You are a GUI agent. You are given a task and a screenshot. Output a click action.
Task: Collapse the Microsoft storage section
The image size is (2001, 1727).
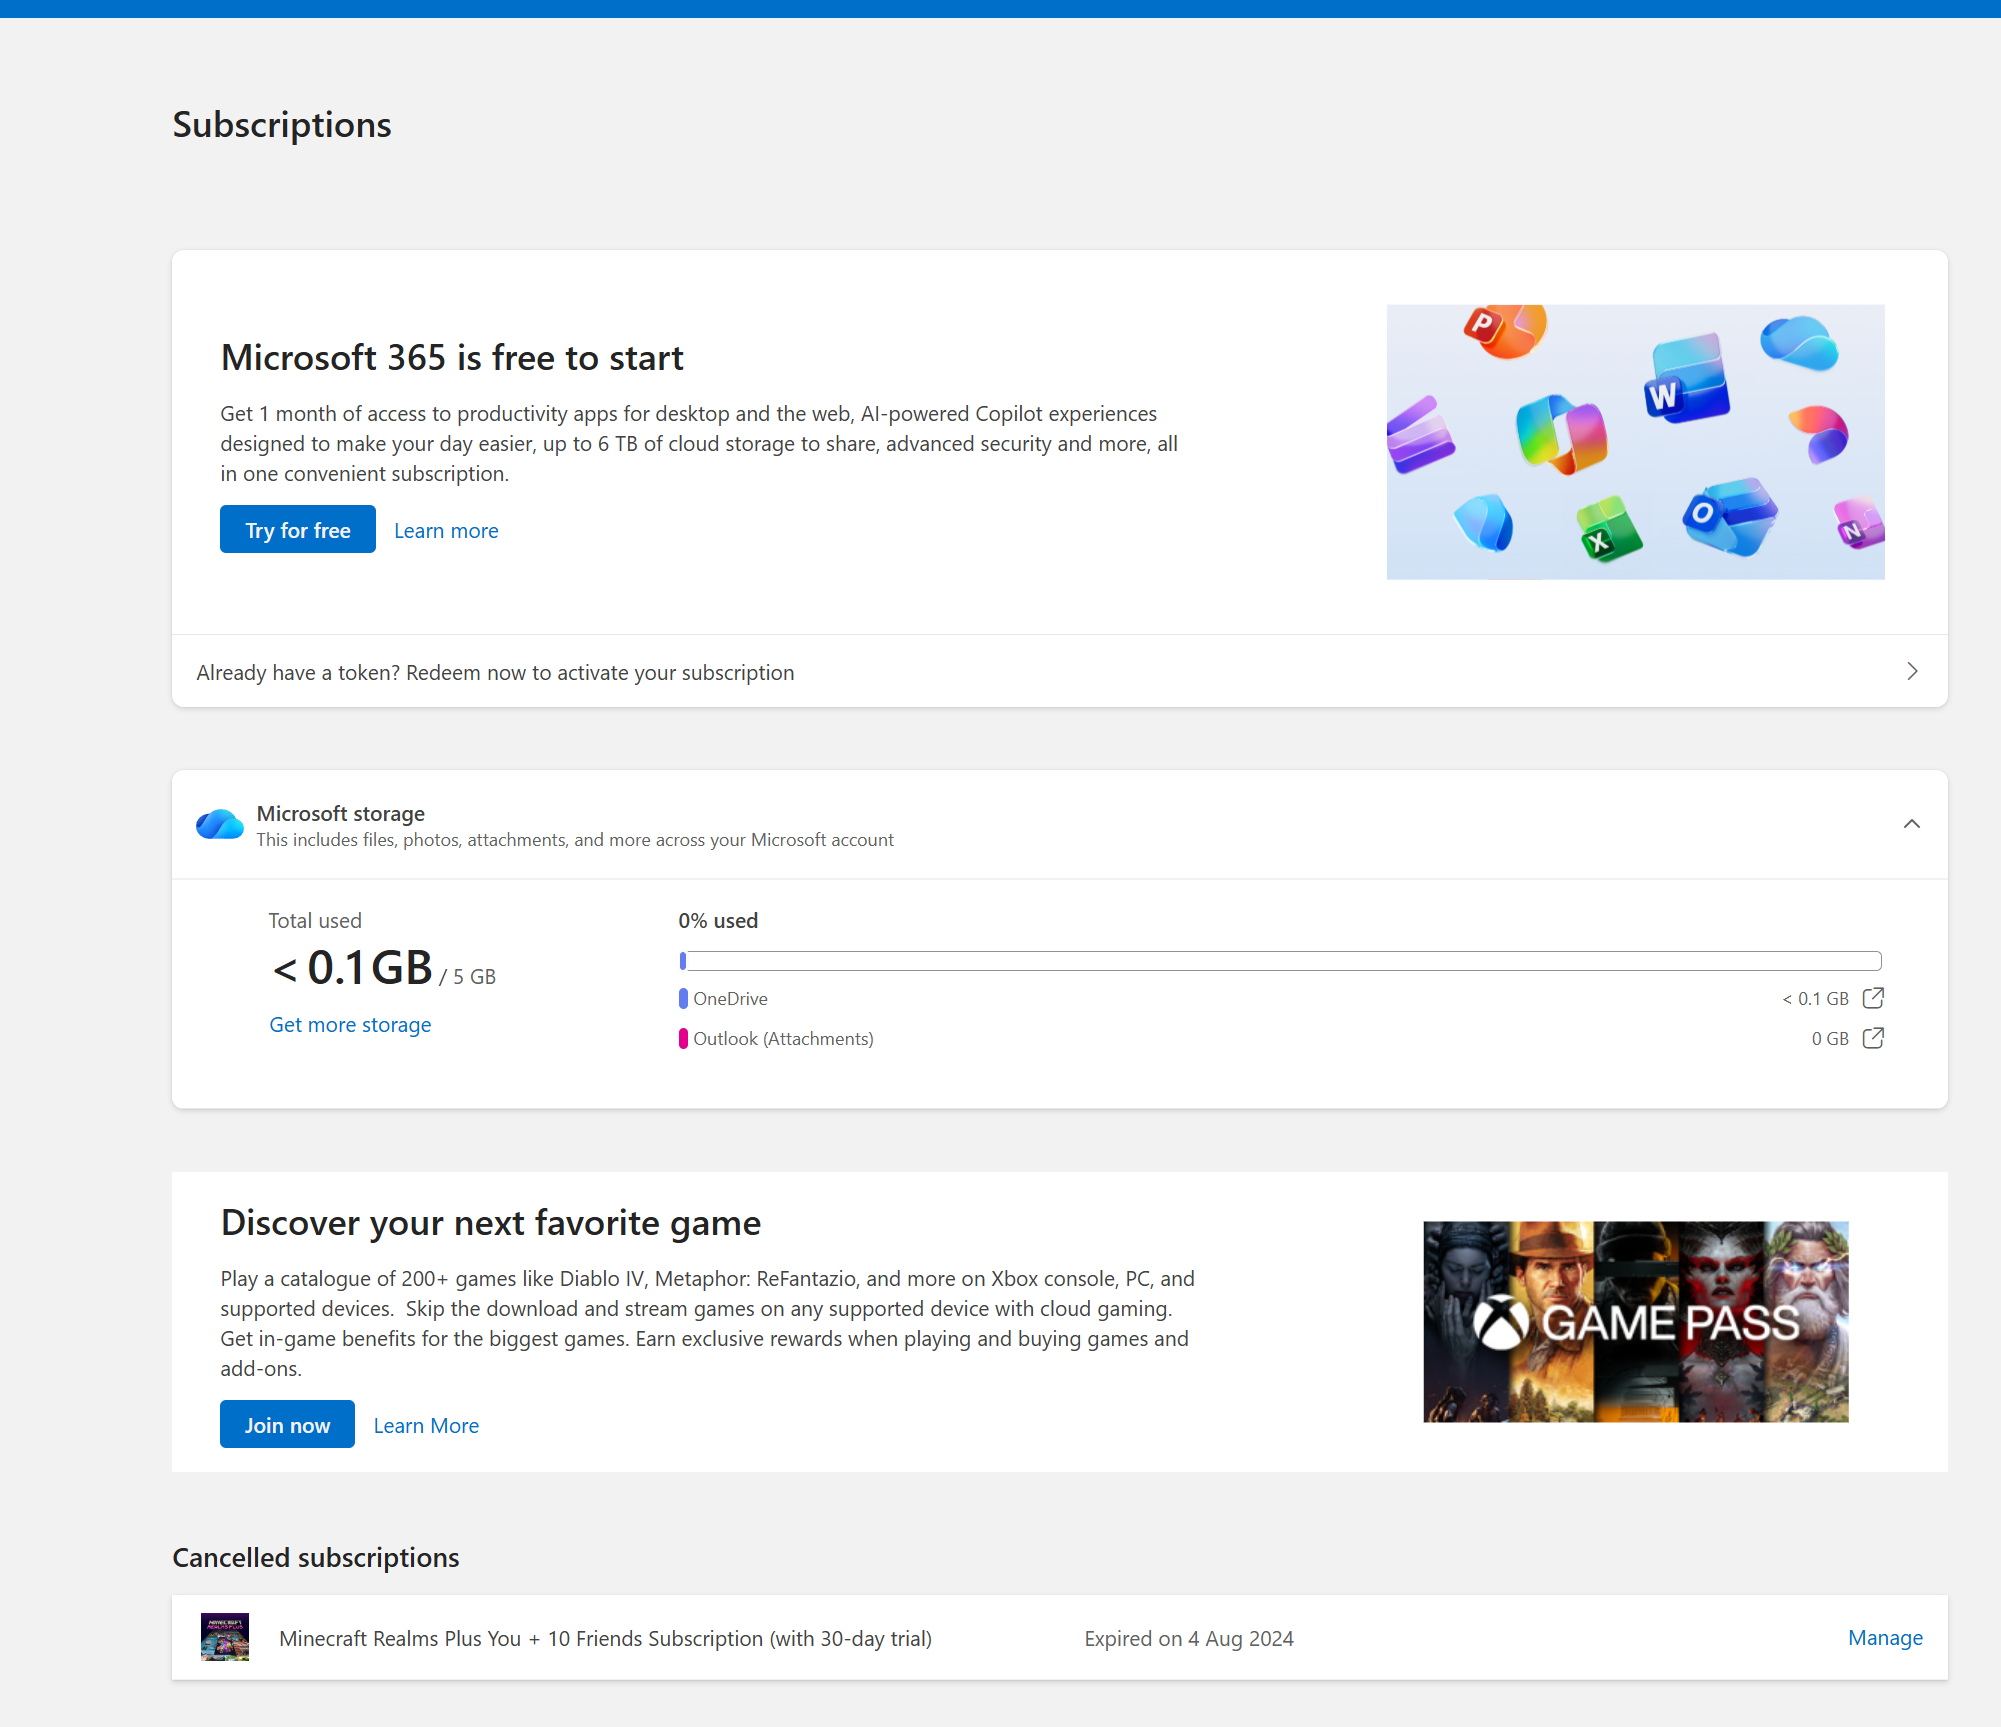[x=1911, y=824]
